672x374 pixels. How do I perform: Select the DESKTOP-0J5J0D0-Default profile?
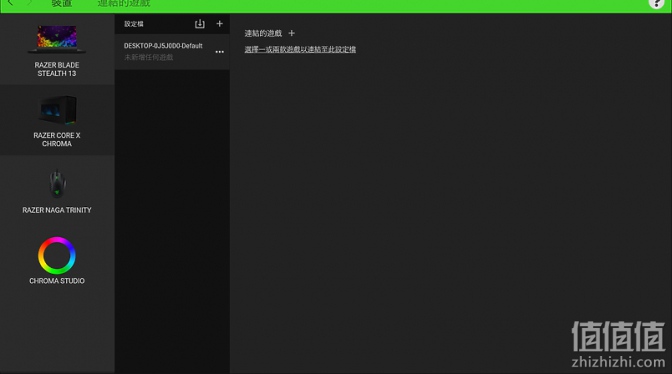[x=172, y=51]
